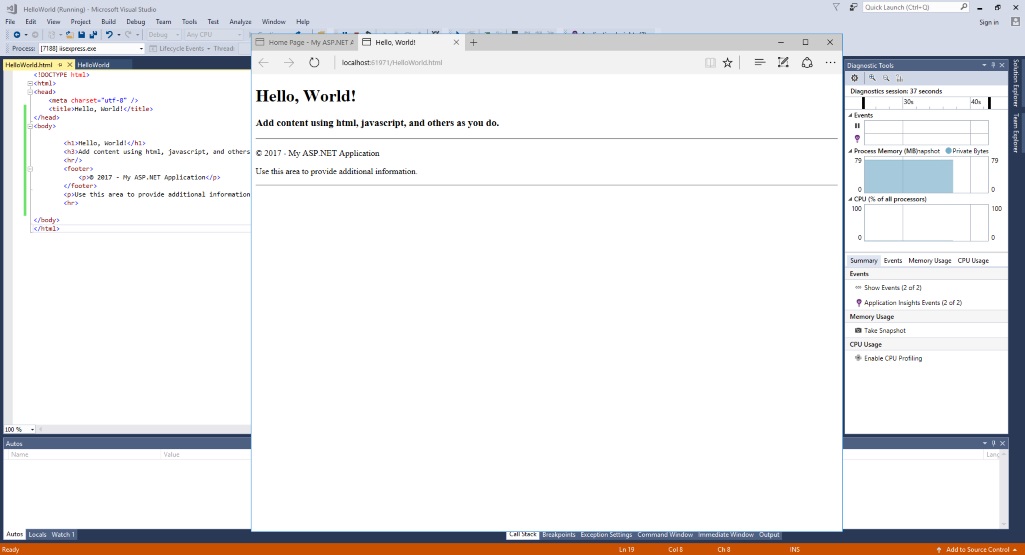Open the Diagnostic Tools settings gear

point(854,78)
